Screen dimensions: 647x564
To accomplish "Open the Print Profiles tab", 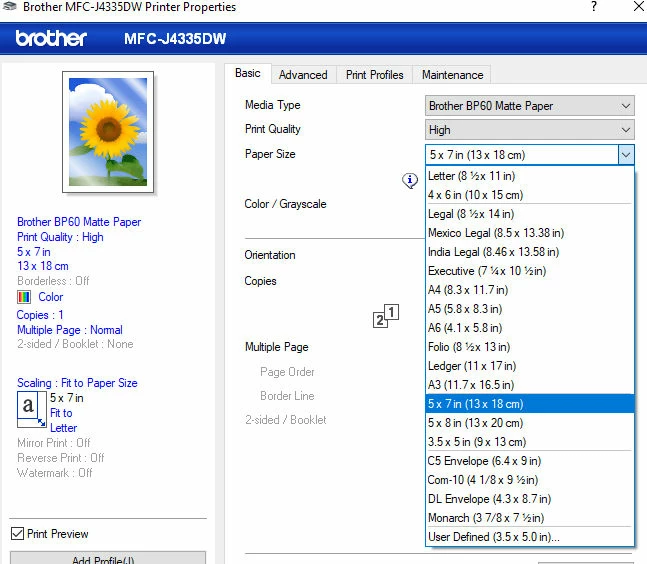I will click(375, 75).
